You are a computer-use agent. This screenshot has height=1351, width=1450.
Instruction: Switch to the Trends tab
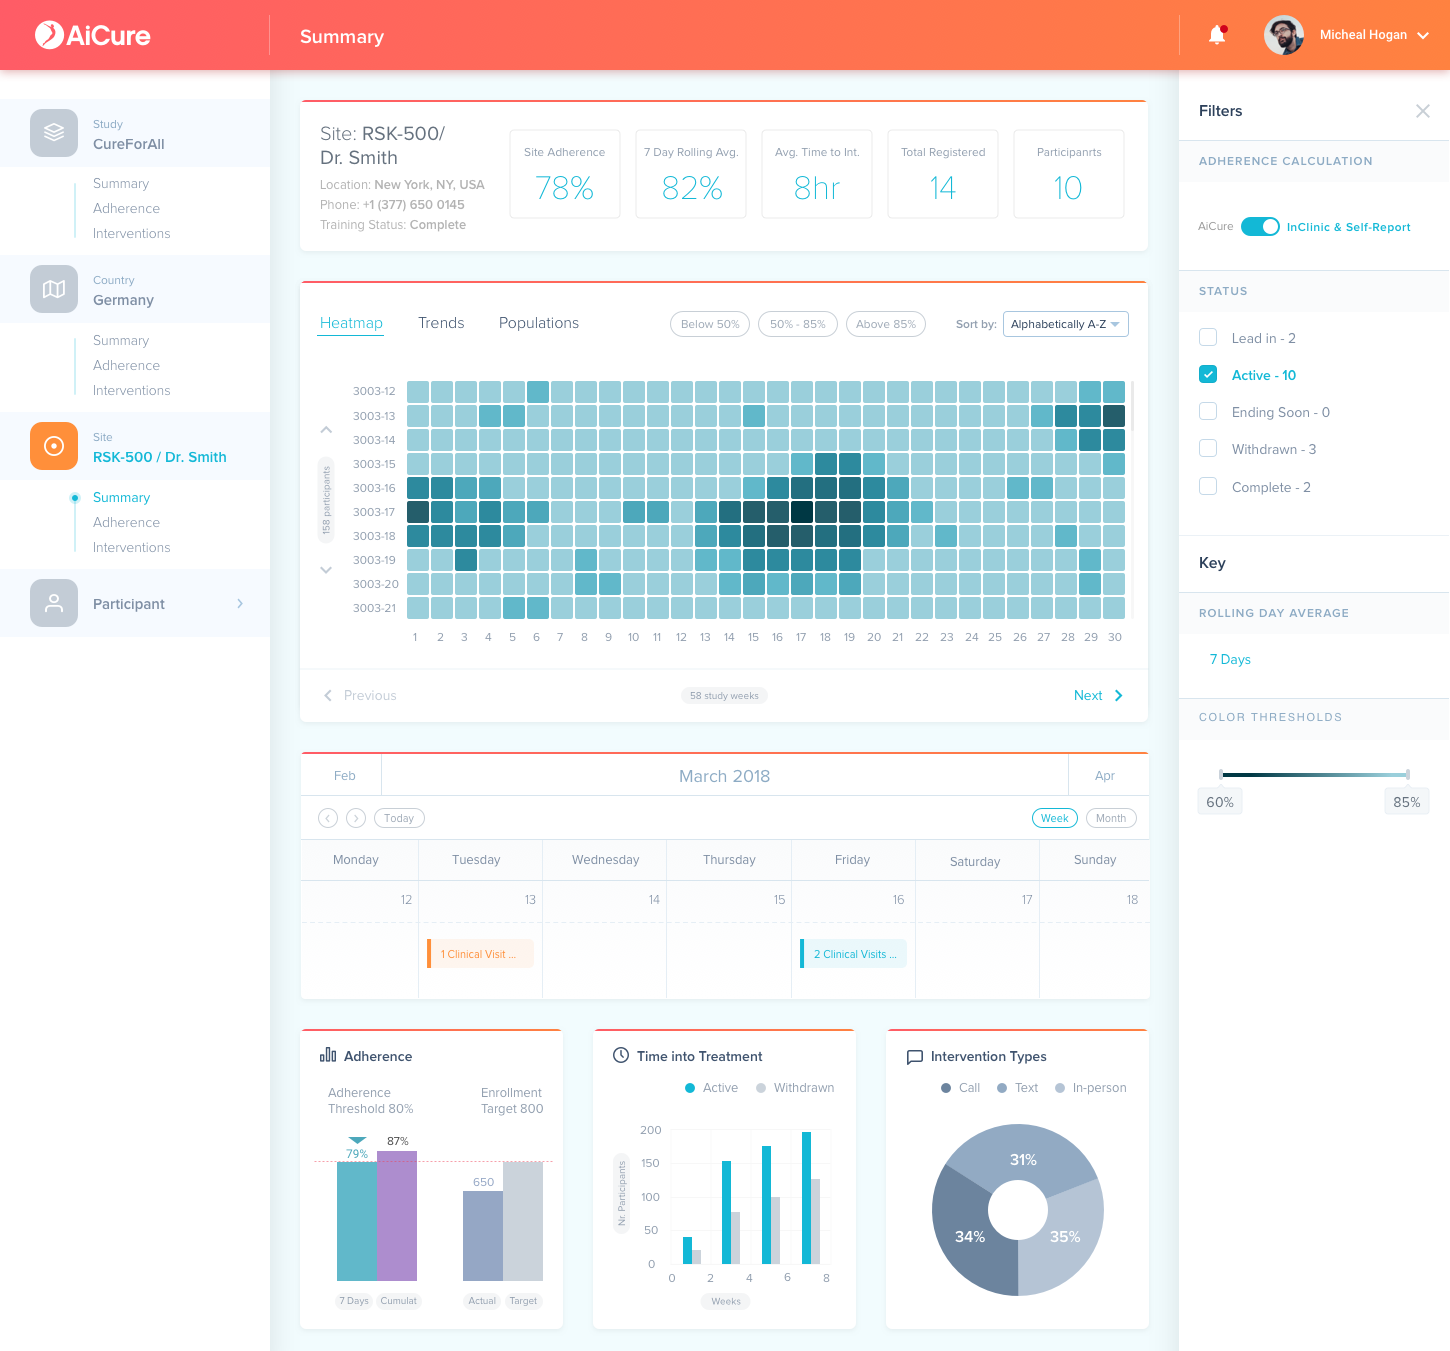(441, 323)
